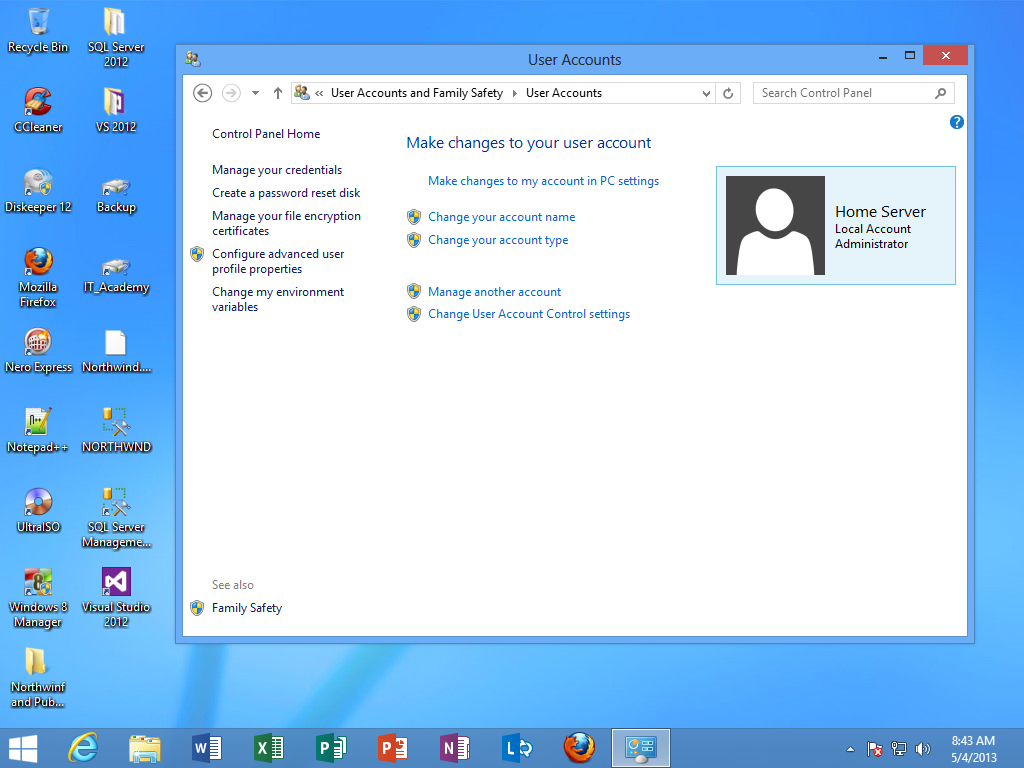Select Visual Studio 2012 shortcut
Image resolution: width=1024 pixels, height=768 pixels.
[x=116, y=598]
